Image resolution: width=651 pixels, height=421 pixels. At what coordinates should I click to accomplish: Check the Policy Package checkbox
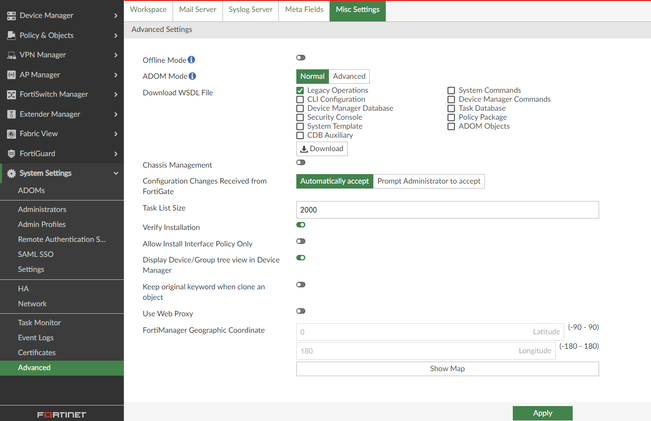[451, 117]
